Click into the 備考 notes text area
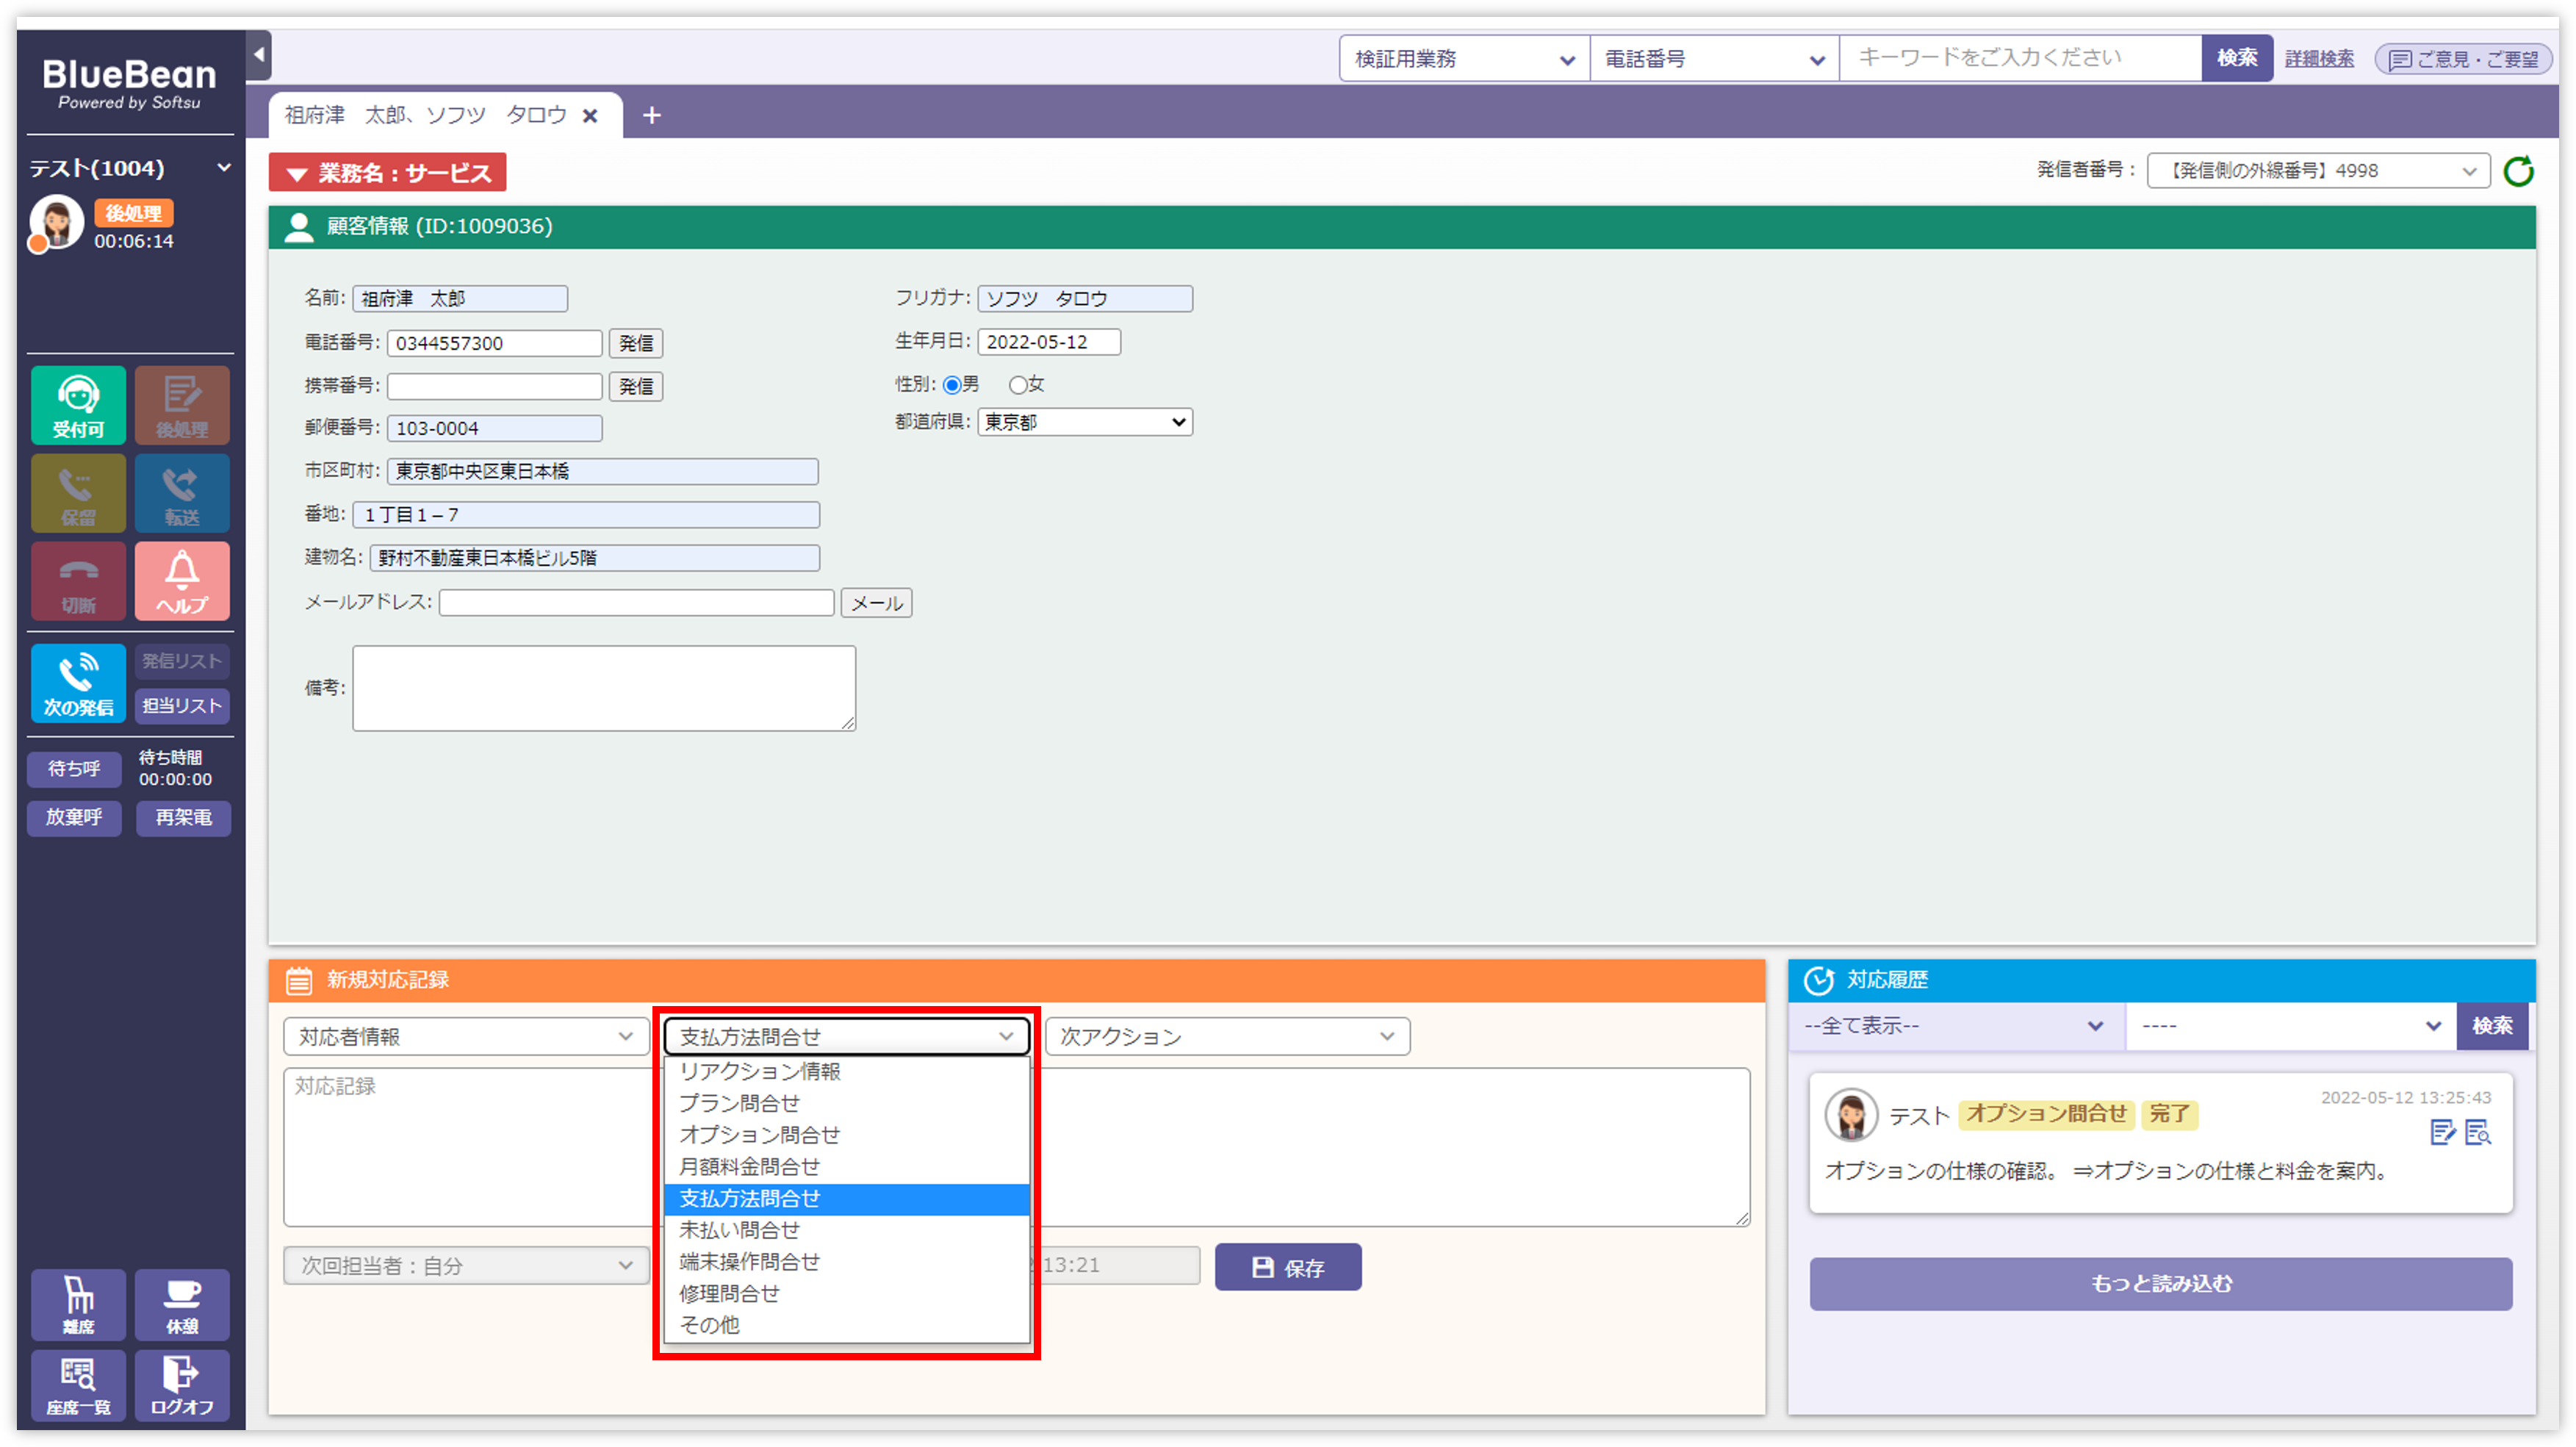The height and width of the screenshot is (1447, 2576). [603, 688]
